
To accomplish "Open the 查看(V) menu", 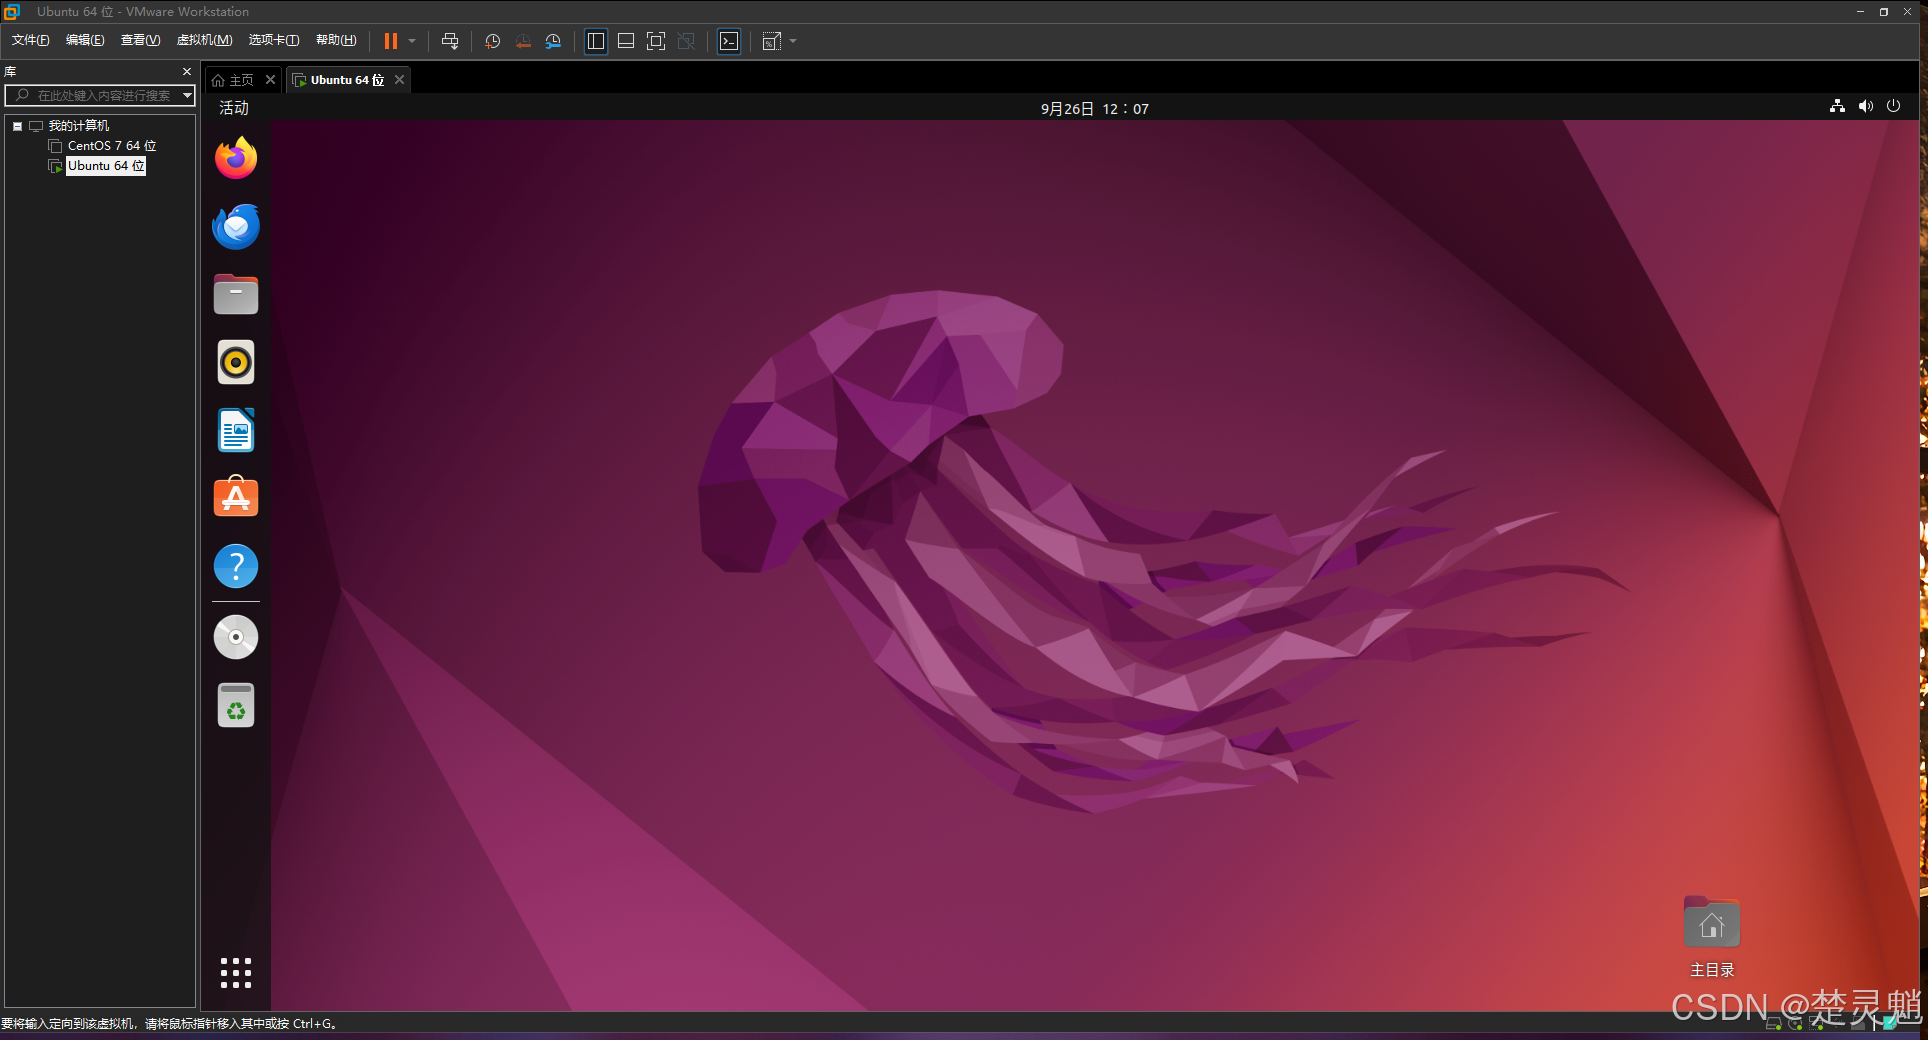I will (140, 40).
